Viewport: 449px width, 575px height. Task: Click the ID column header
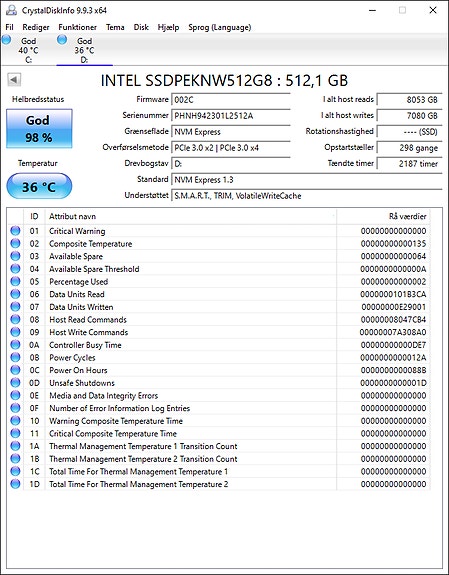click(x=34, y=216)
